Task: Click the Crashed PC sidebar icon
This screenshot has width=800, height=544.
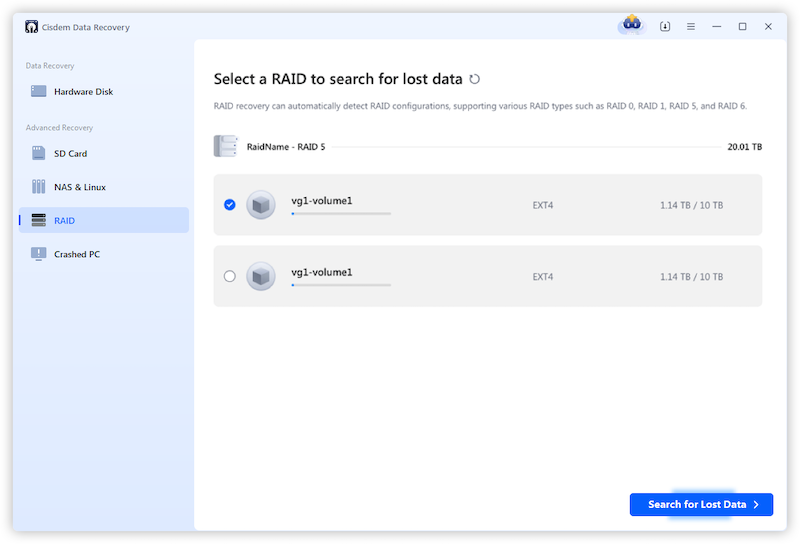Action: click(x=39, y=254)
